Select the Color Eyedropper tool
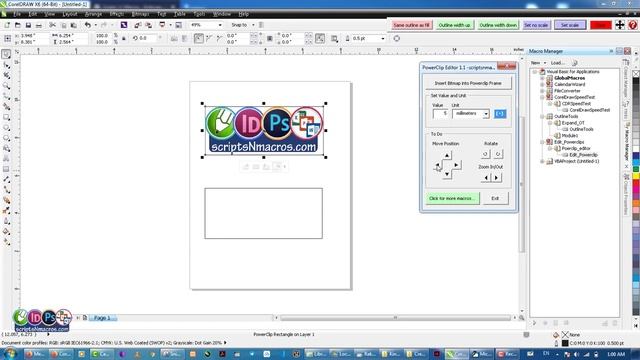Screen dimensions: 640x360 click(6, 211)
